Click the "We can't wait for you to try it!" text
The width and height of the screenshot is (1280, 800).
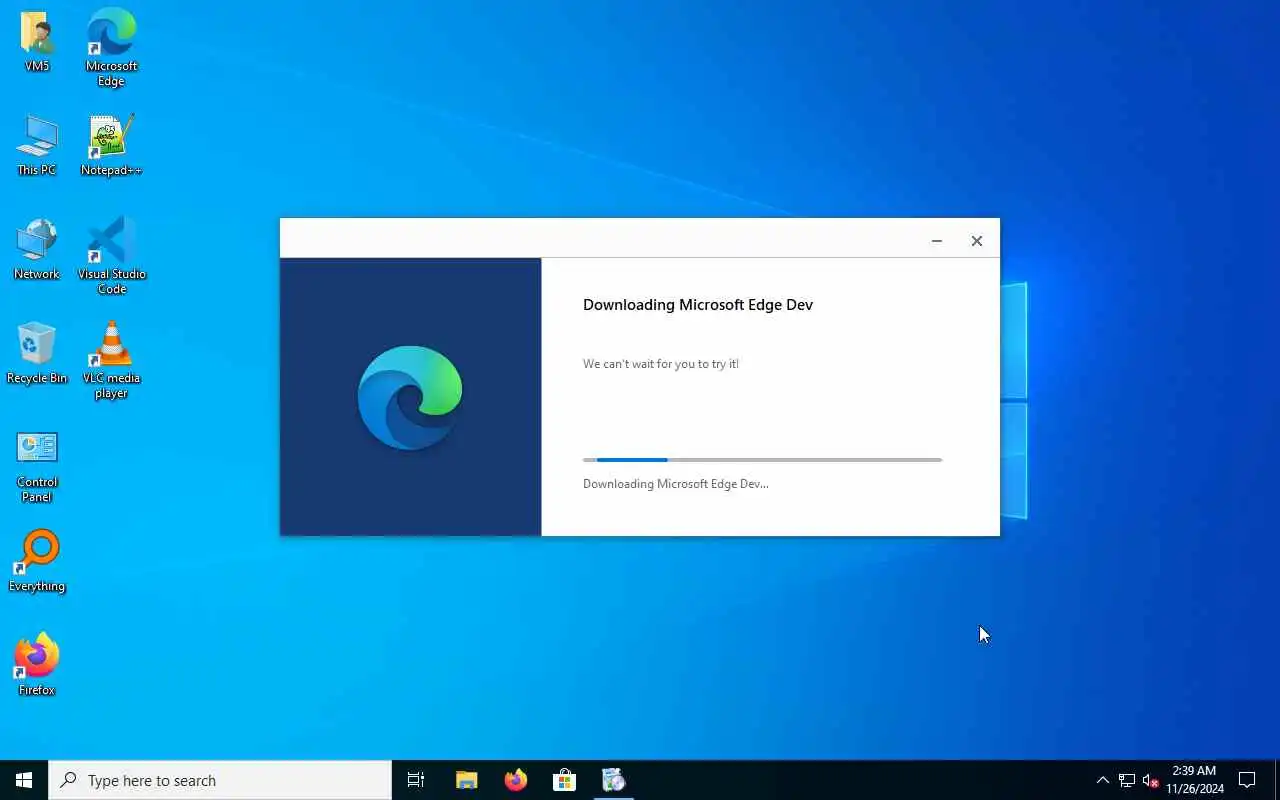point(661,364)
